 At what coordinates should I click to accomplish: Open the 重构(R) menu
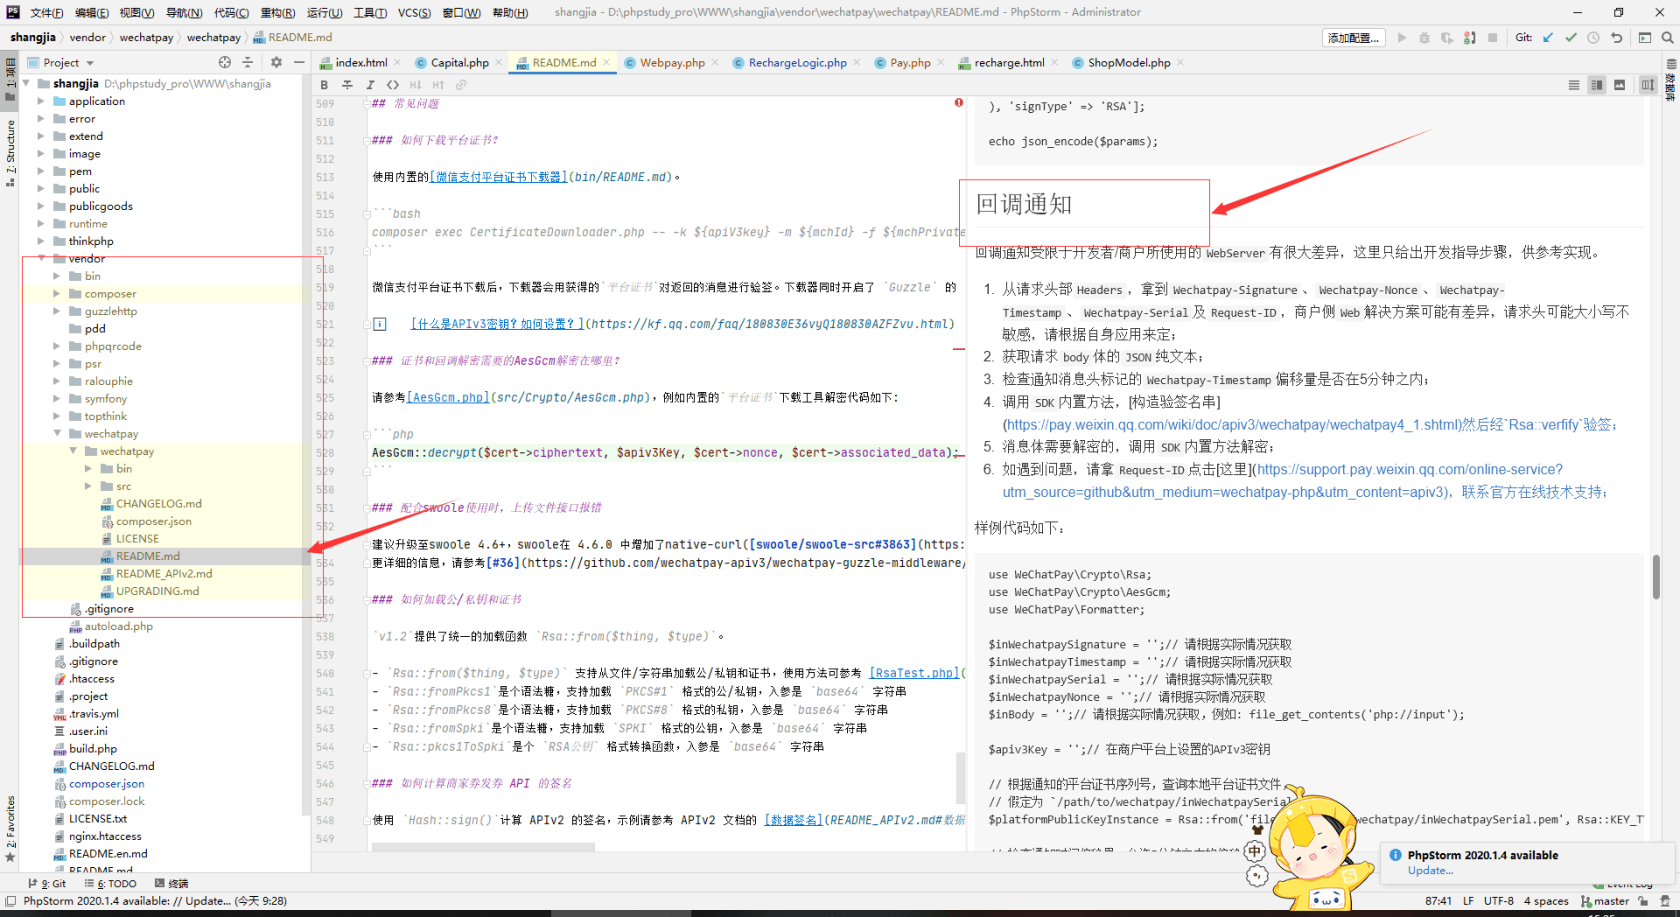[278, 12]
